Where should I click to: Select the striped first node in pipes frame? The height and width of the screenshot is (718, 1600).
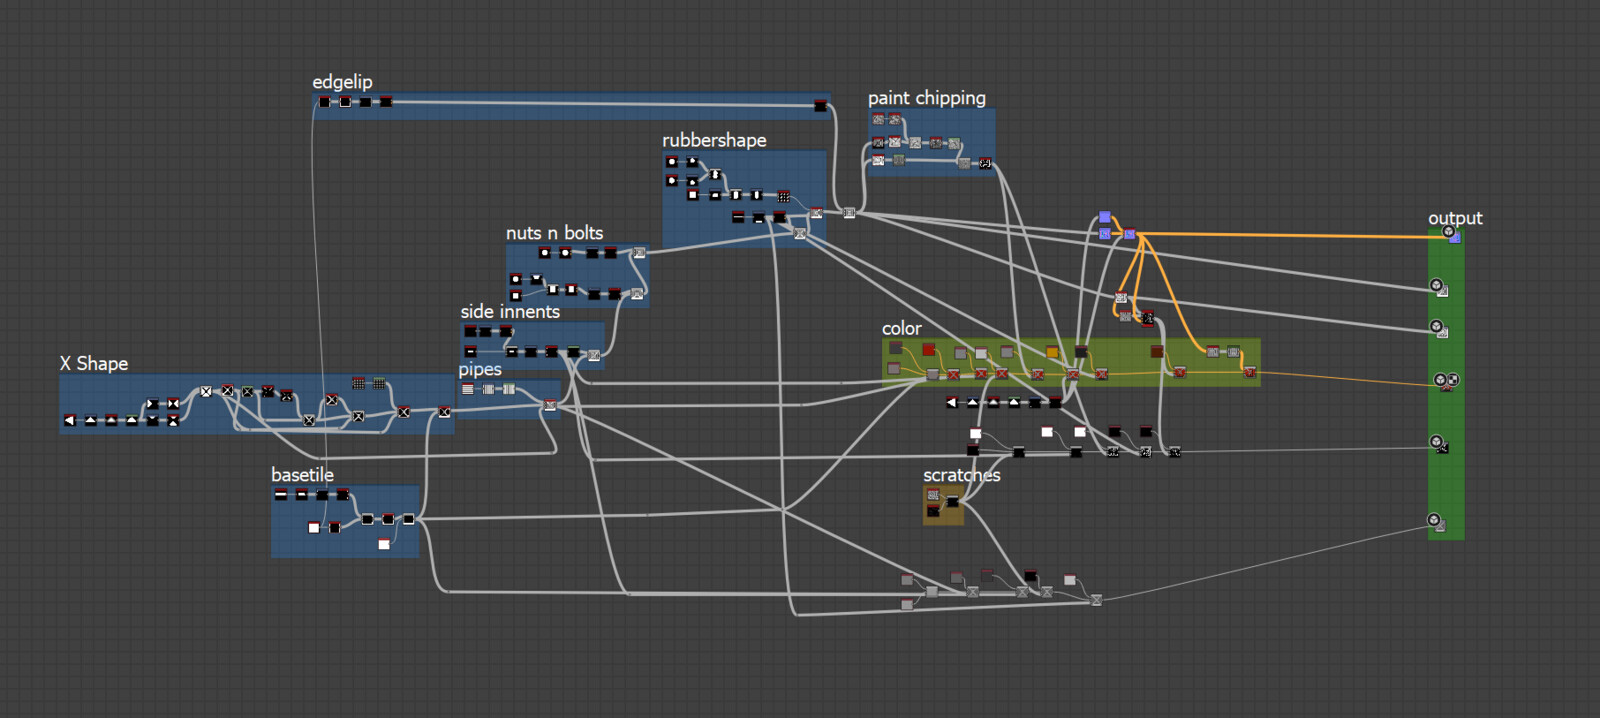pyautogui.click(x=468, y=389)
